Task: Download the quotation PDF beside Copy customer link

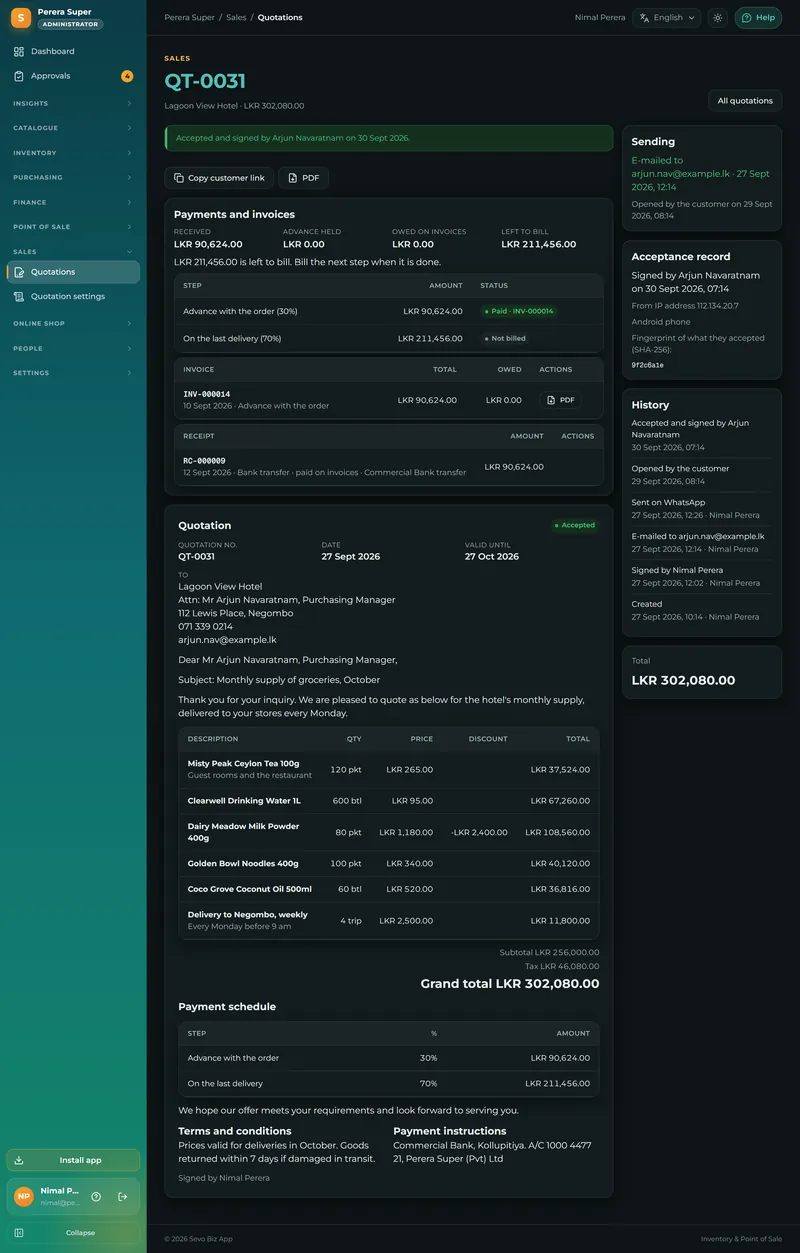Action: tap(303, 178)
